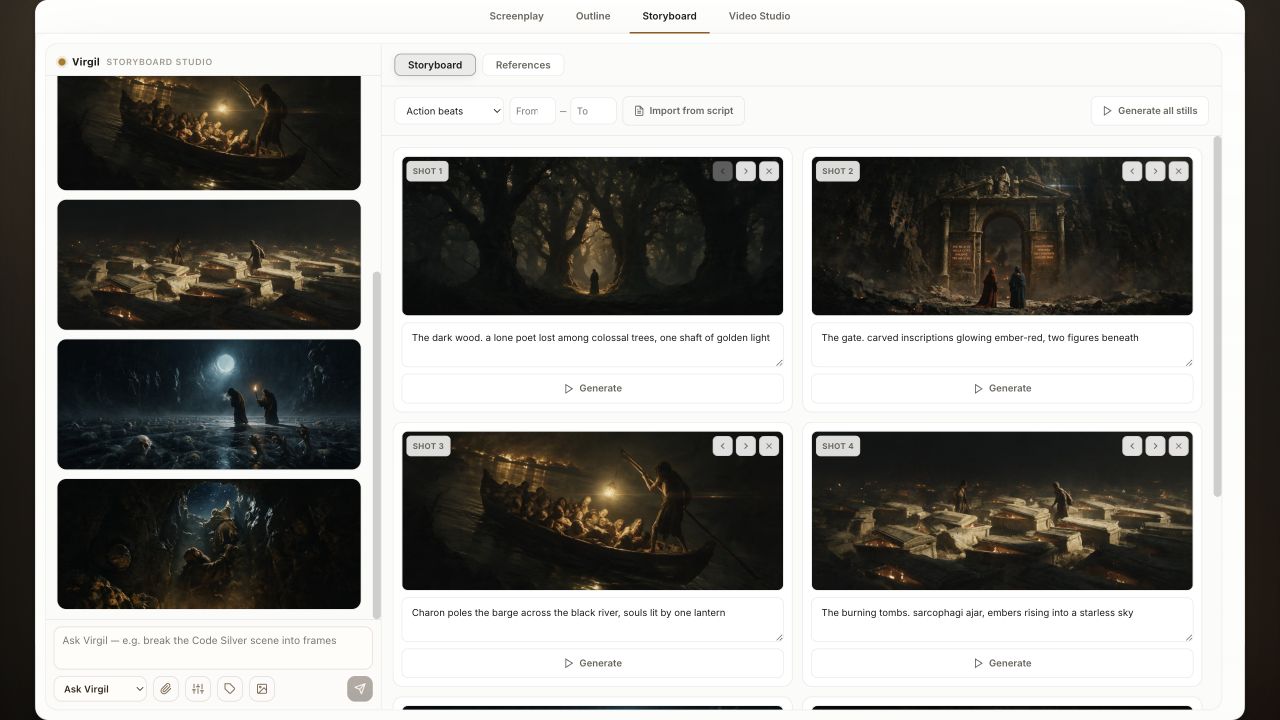Remove Shot 2 with X icon
This screenshot has width=1280, height=720.
coord(1178,171)
